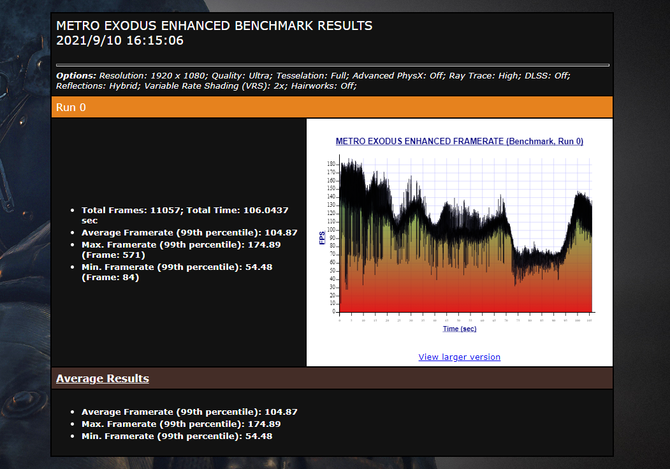Click Average Framerate under Average Results
This screenshot has height=469, width=670.
coord(179,411)
